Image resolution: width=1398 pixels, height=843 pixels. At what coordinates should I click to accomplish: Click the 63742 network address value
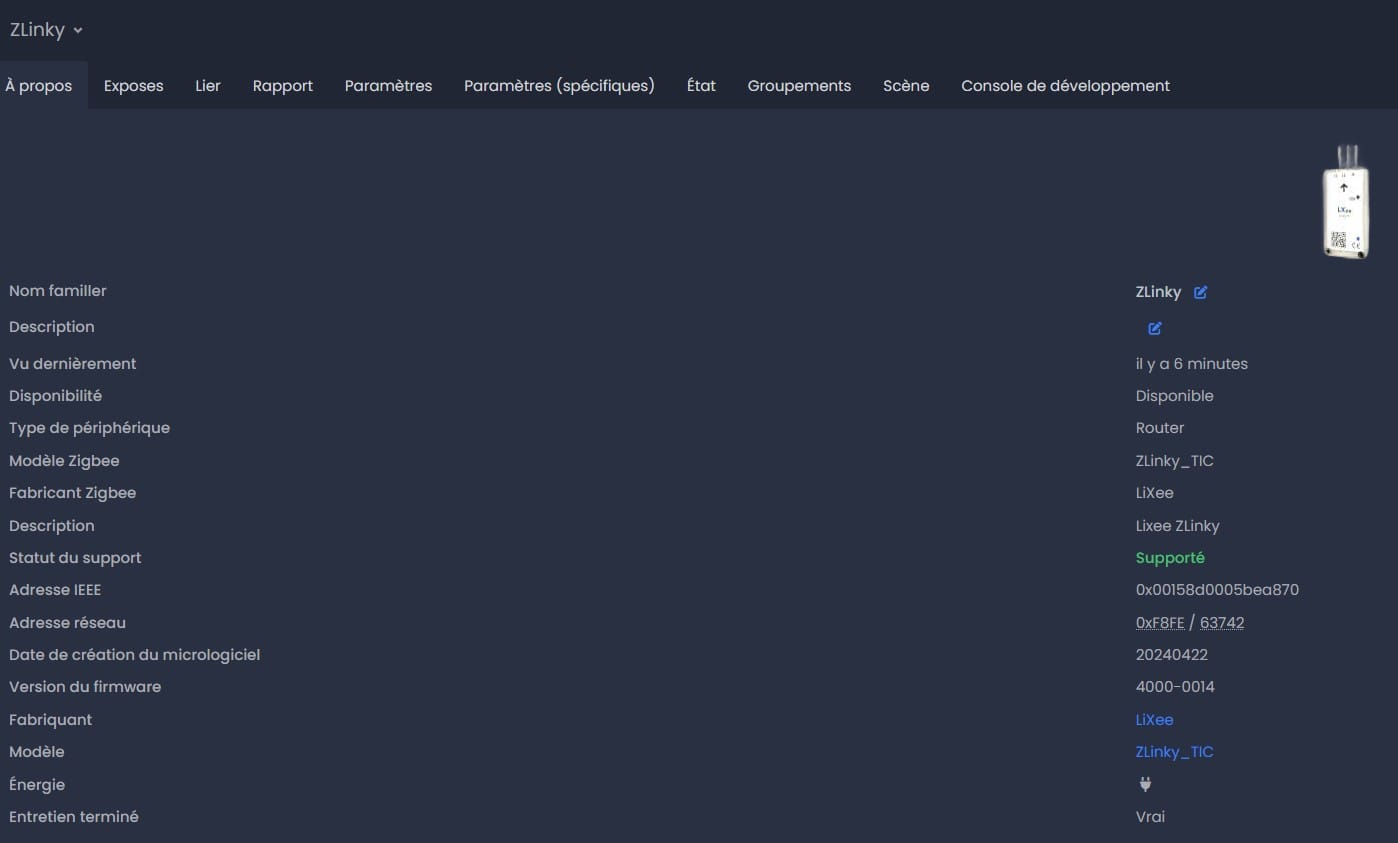pos(1222,622)
